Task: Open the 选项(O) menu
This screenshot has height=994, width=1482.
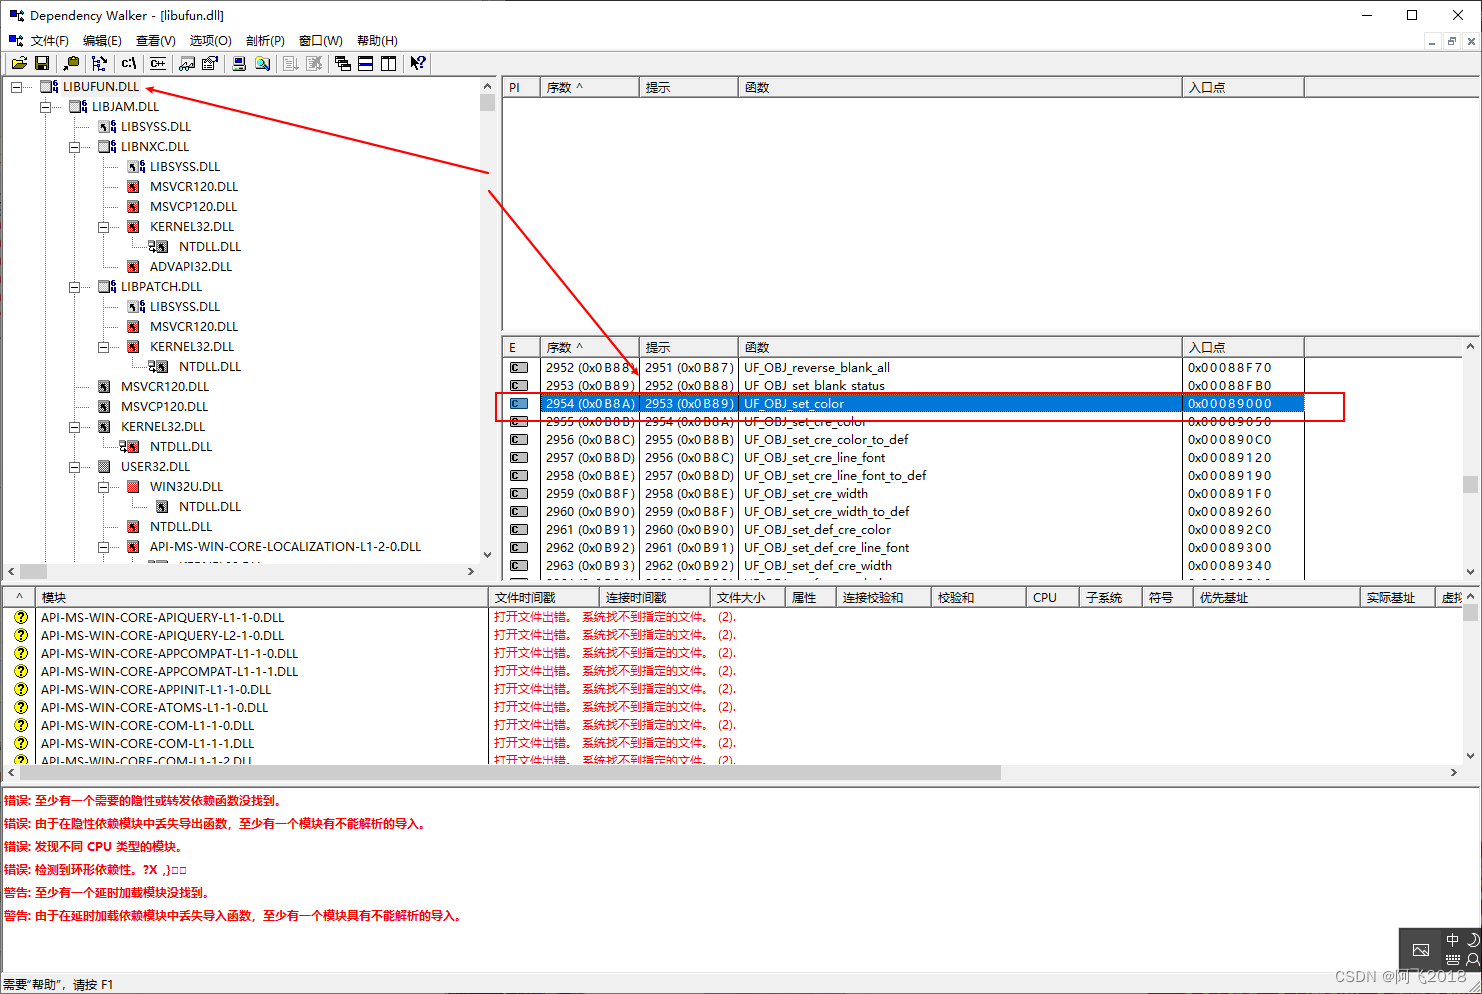Action: (x=209, y=40)
